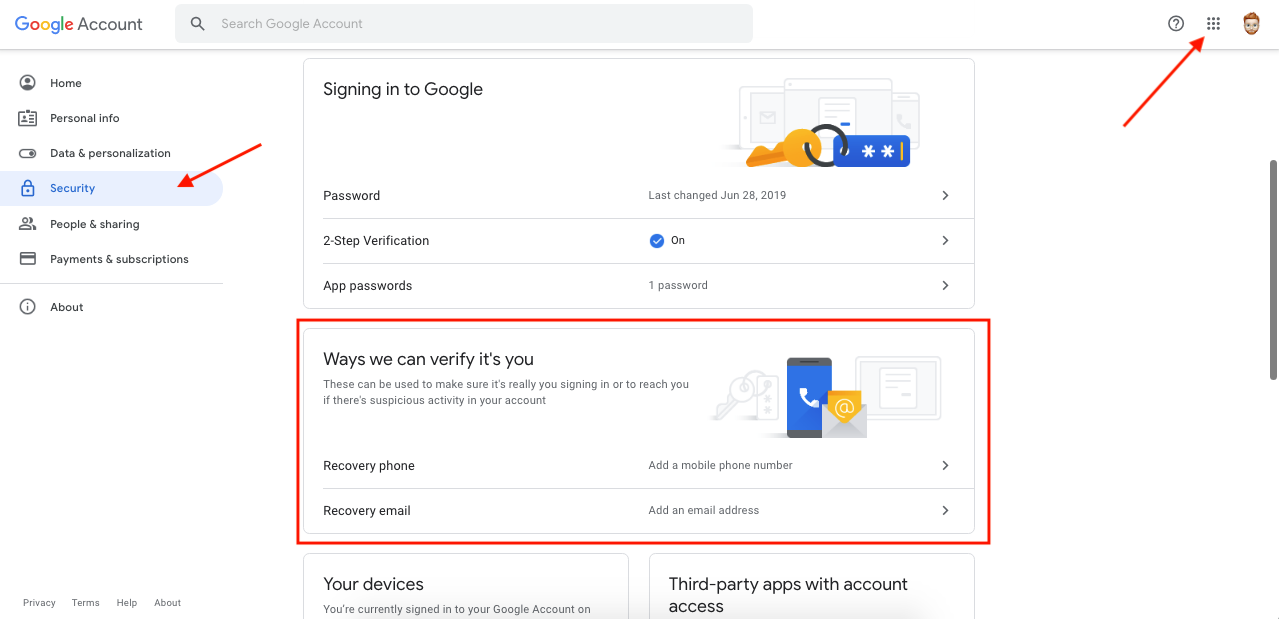Viewport: 1279px width, 619px height.
Task: Click the phone and email illustration
Action: pyautogui.click(x=826, y=395)
